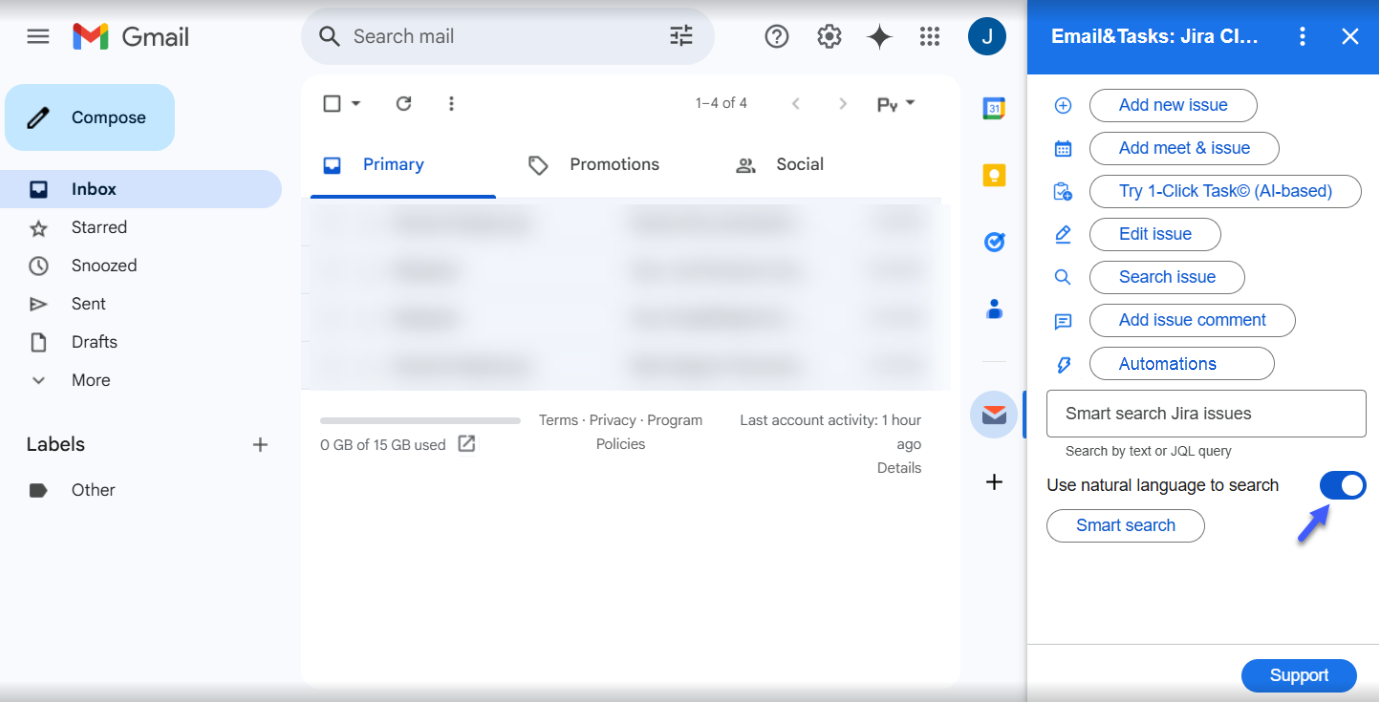Open the Google apps grid
Image resolution: width=1379 pixels, height=702 pixels.
pyautogui.click(x=929, y=37)
